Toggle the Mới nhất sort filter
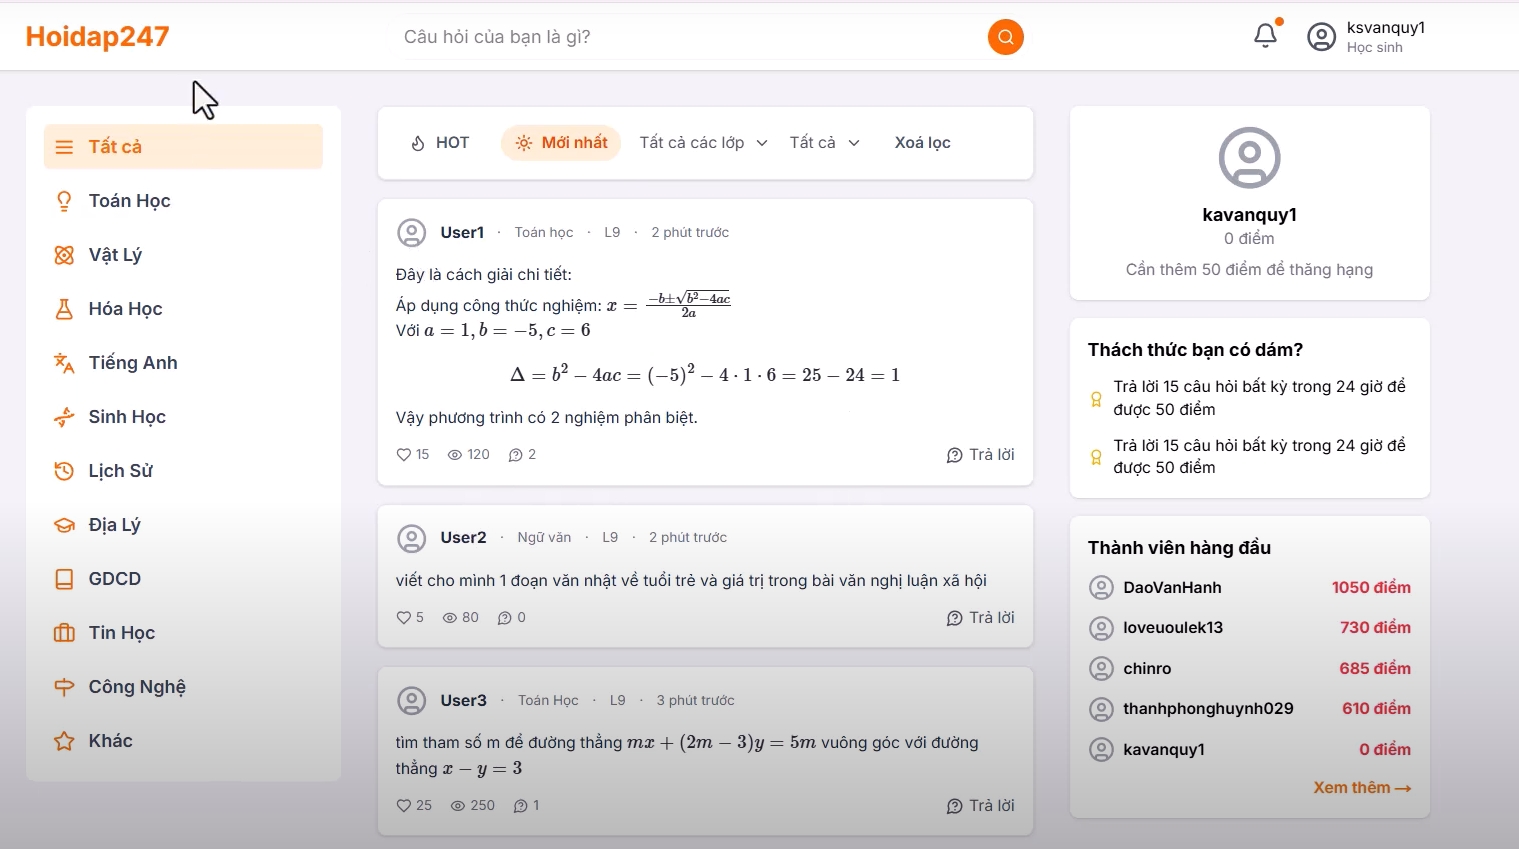Viewport: 1519px width, 849px height. pyautogui.click(x=561, y=143)
